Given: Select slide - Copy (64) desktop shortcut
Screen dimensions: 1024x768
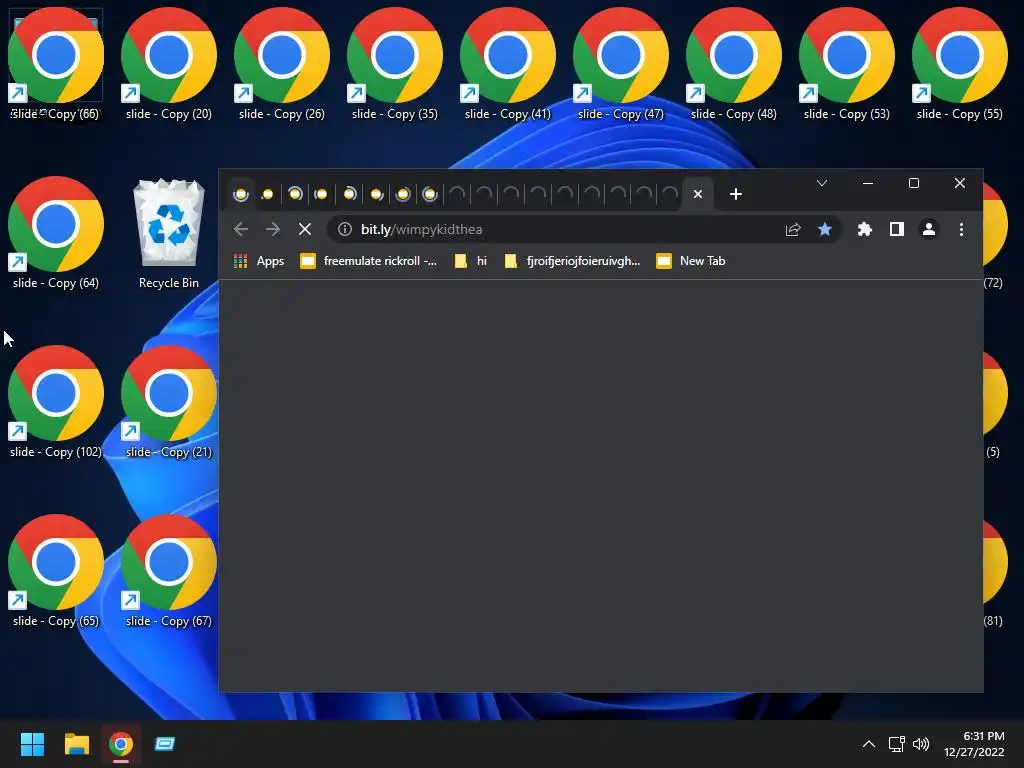Looking at the screenshot, I should tap(56, 233).
